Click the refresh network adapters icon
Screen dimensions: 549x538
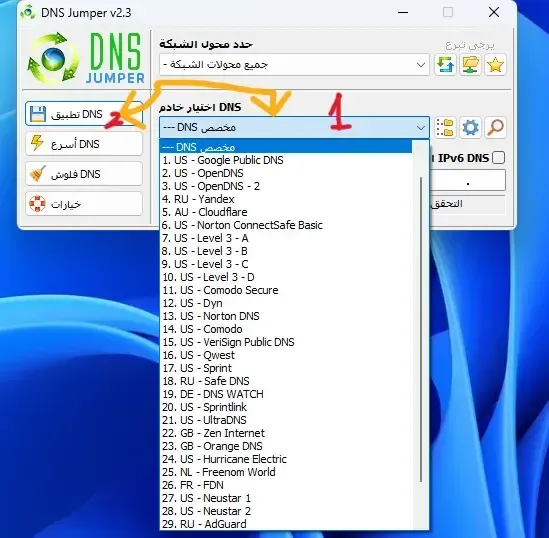pyautogui.click(x=445, y=65)
